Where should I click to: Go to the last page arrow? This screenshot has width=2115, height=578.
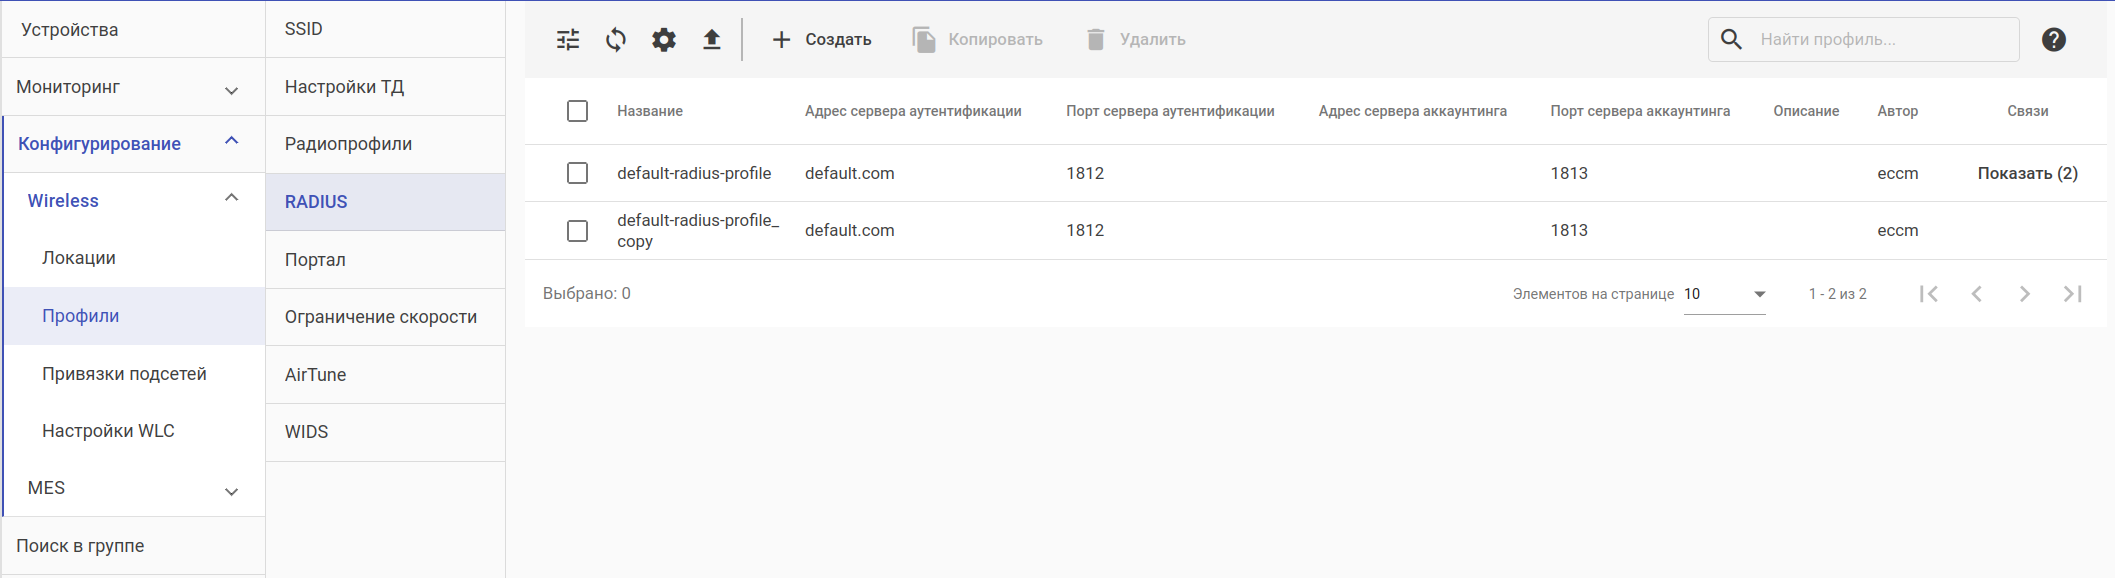pos(2073,294)
